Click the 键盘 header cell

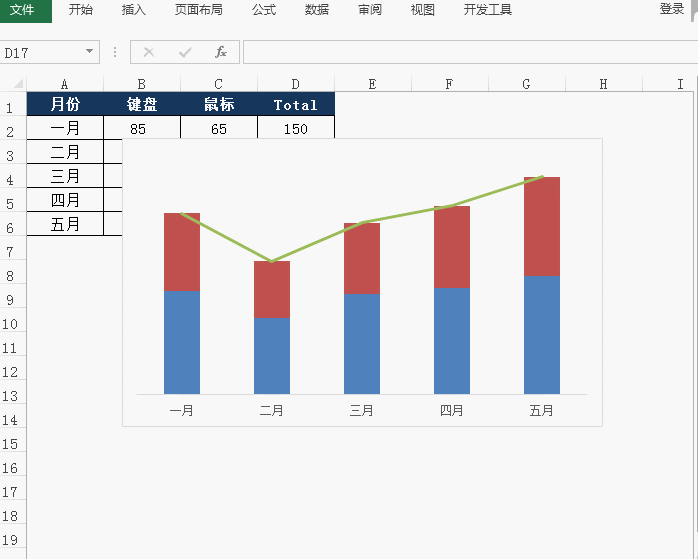[142, 104]
